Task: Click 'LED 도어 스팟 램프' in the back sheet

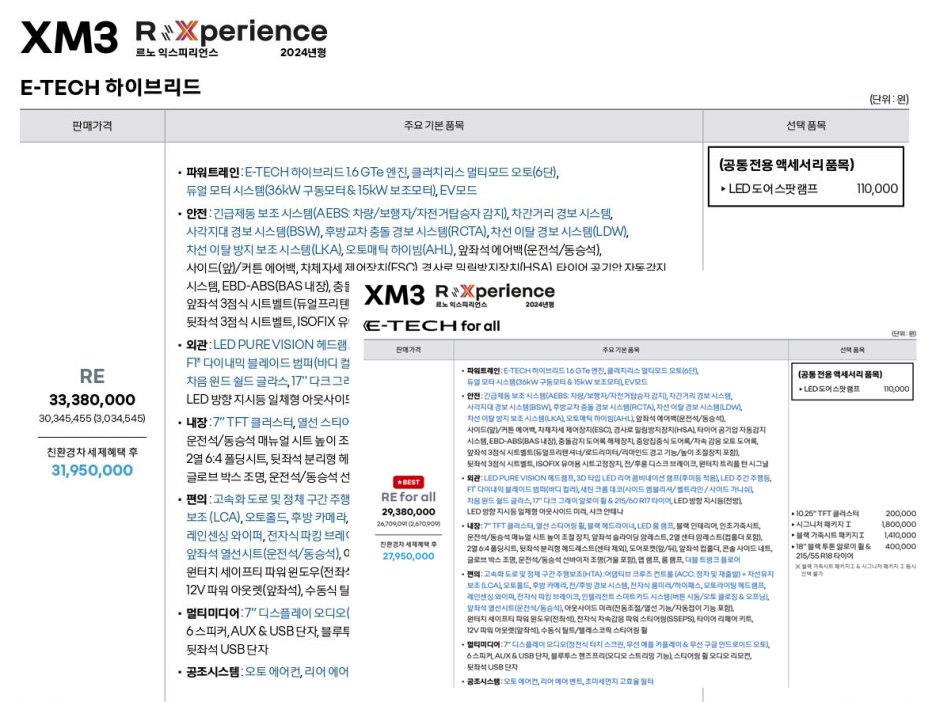Action: [x=773, y=189]
